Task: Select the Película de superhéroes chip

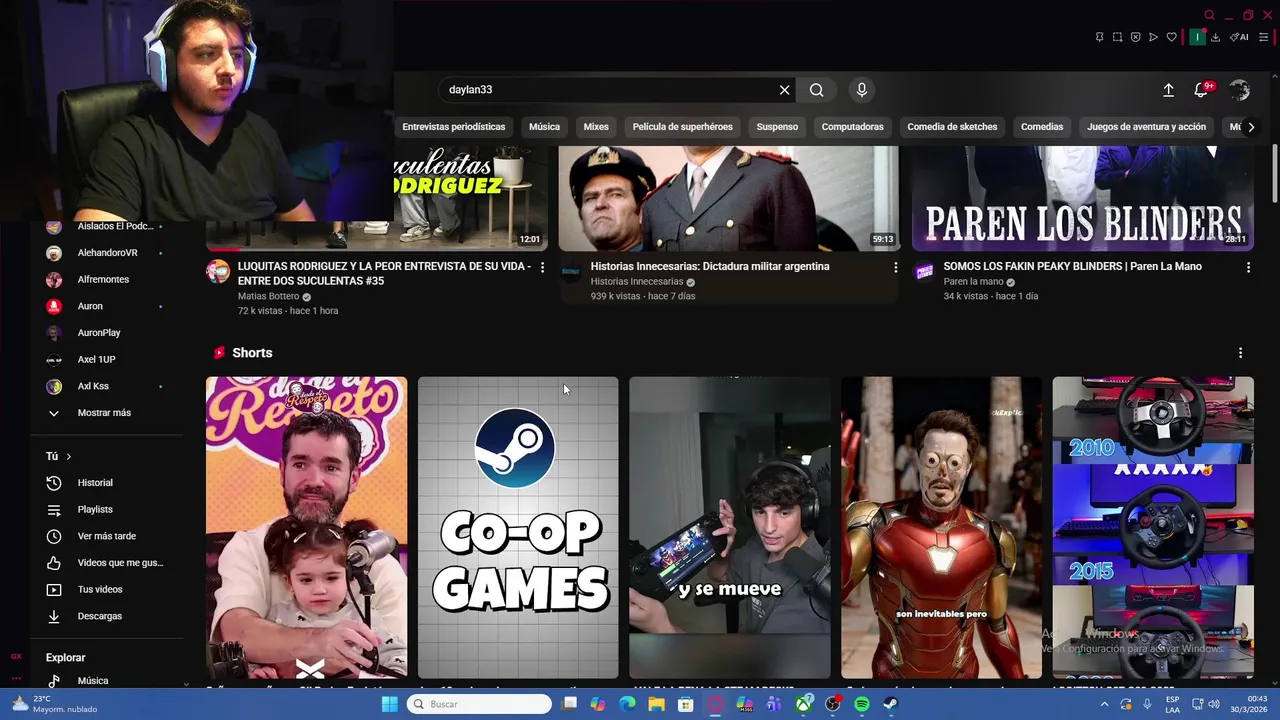Action: (x=682, y=127)
